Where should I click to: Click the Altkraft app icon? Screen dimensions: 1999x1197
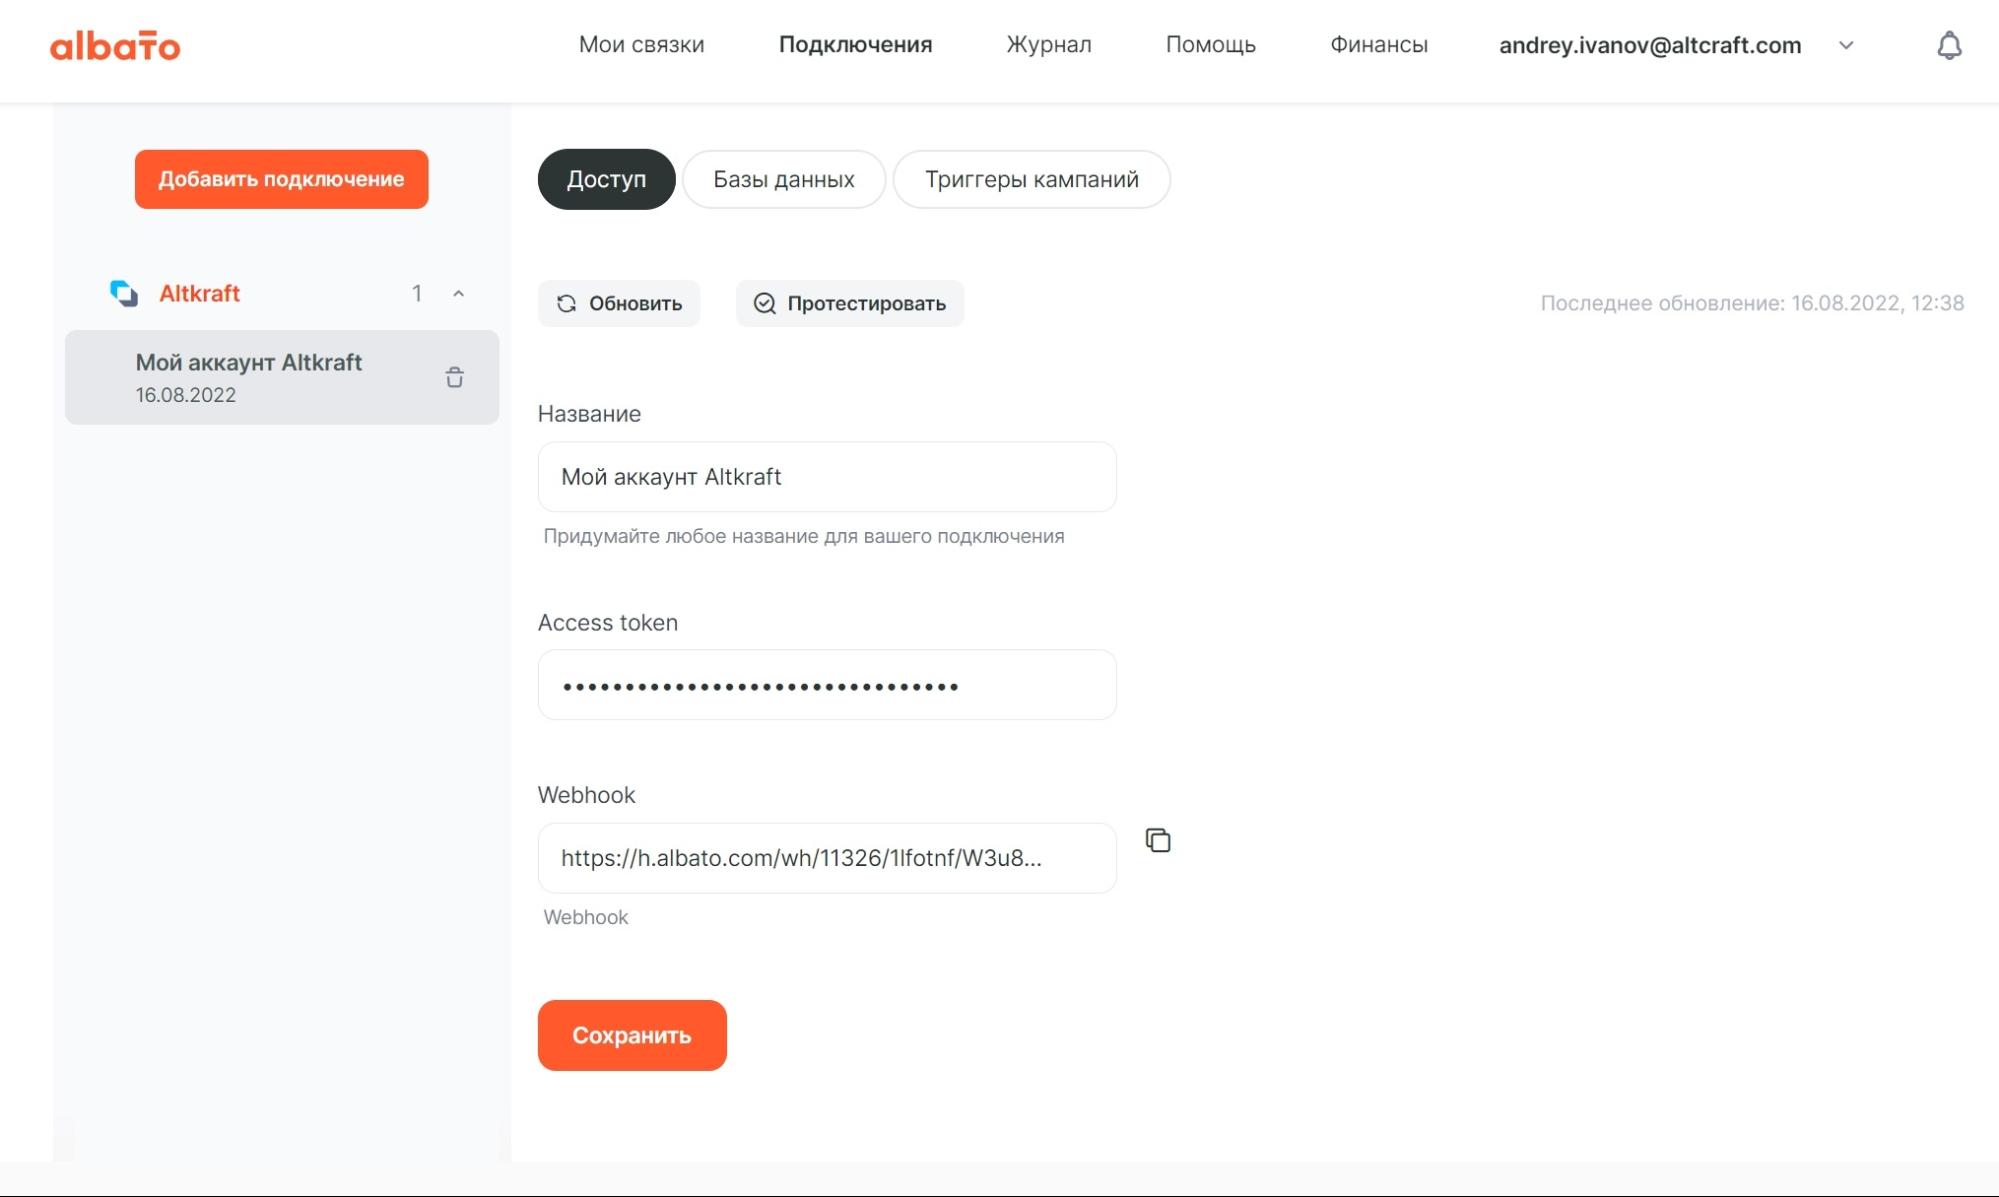pos(123,293)
